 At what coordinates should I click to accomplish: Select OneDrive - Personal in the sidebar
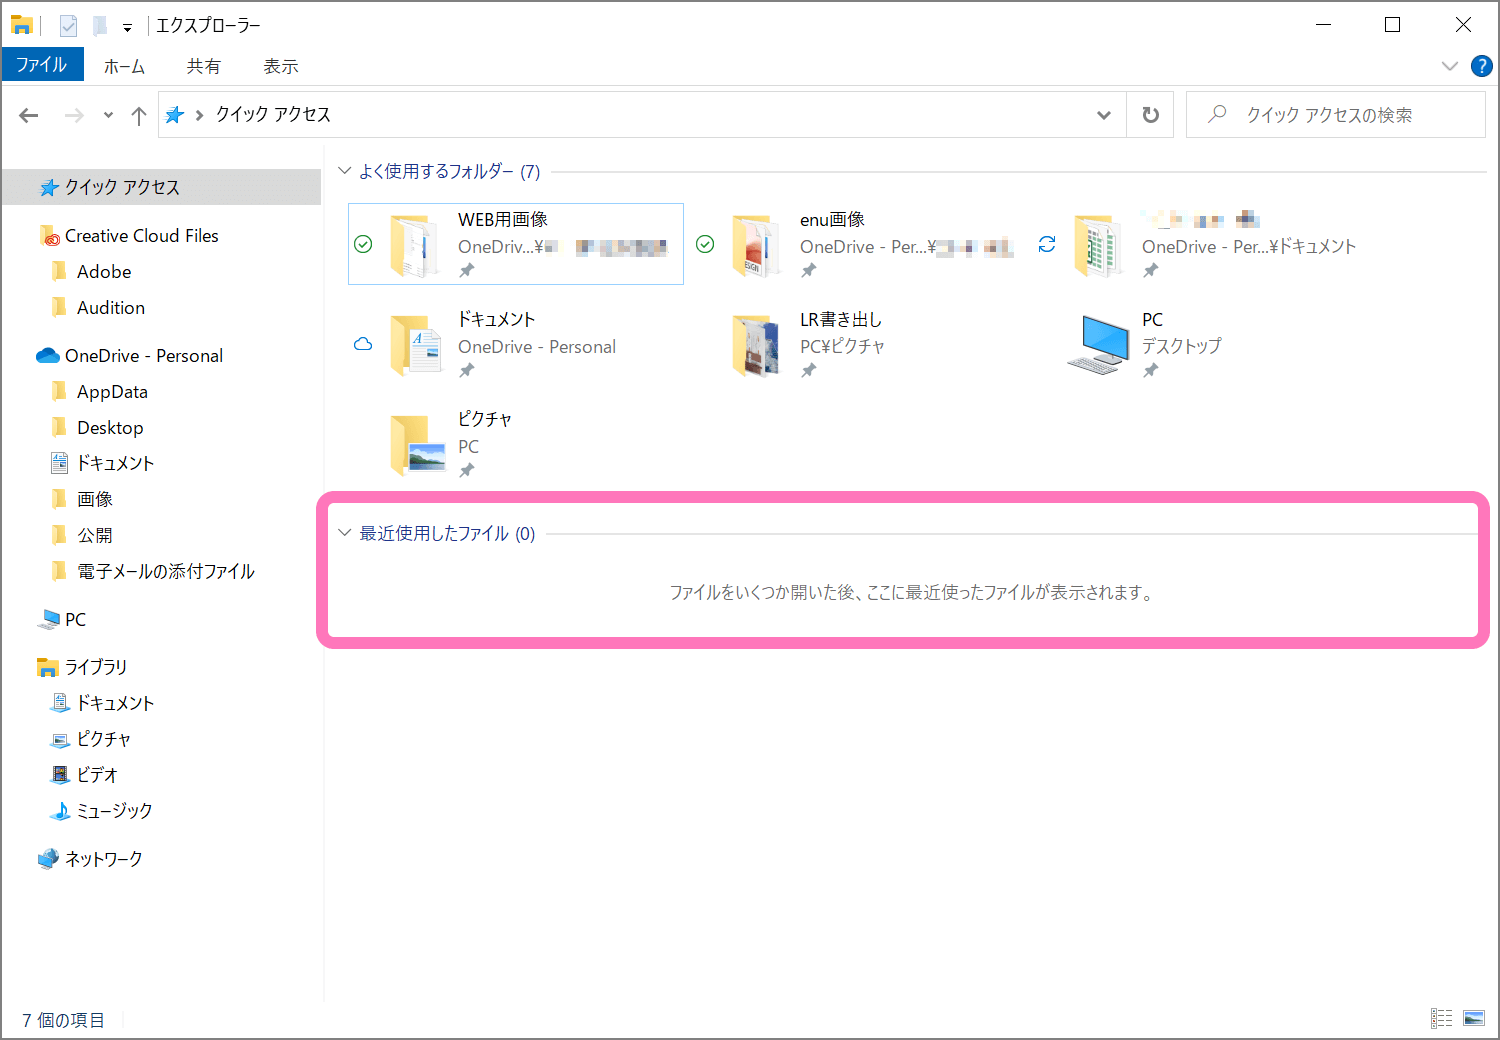pyautogui.click(x=143, y=355)
